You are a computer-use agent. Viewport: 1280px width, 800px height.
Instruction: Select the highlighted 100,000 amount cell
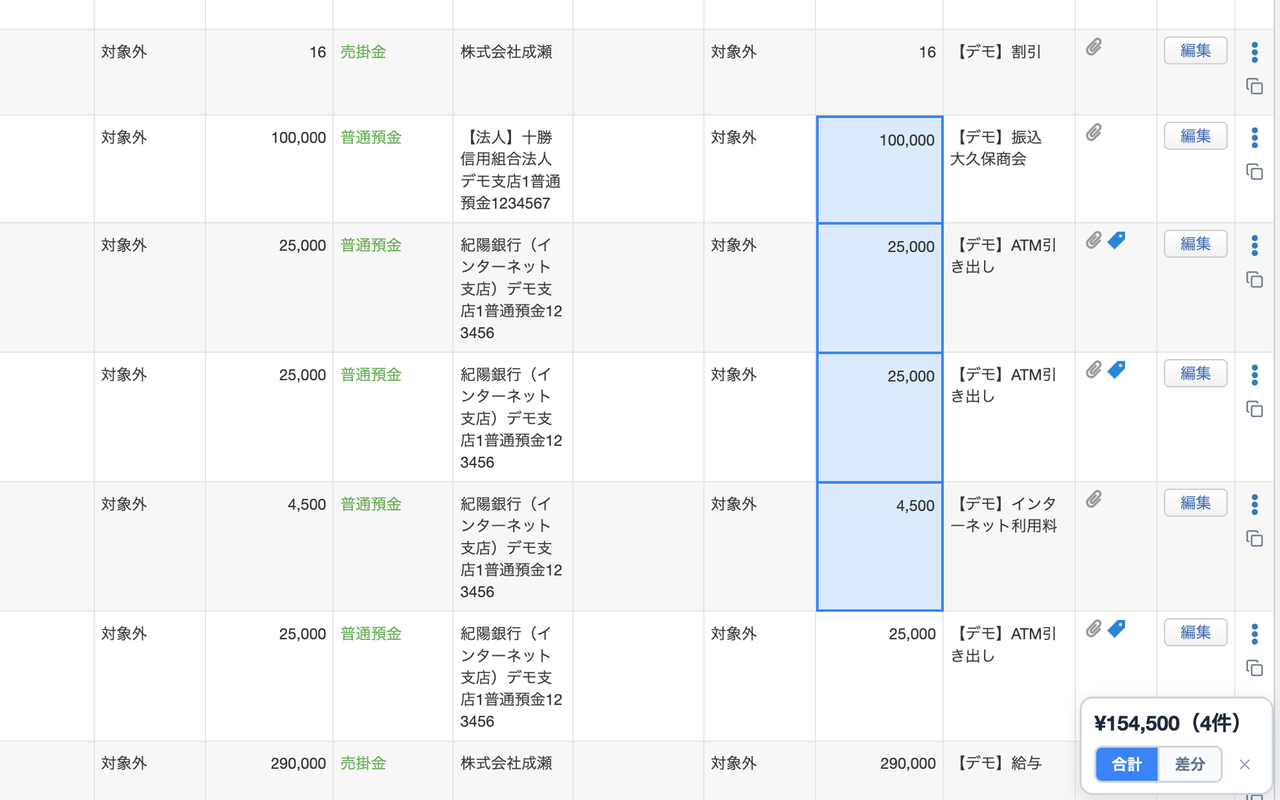click(x=879, y=169)
